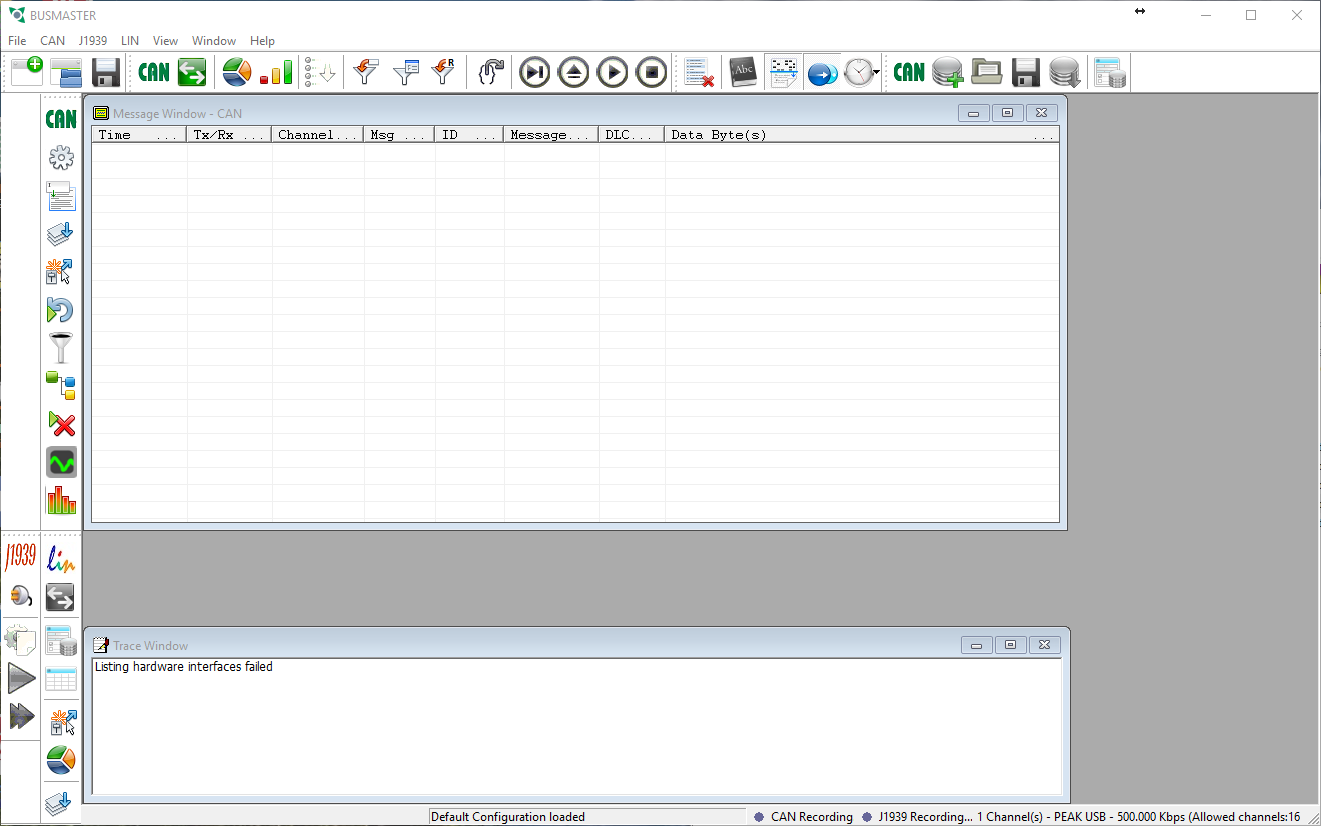Save configuration using the top-left floppy disk icon
This screenshot has height=826, width=1321.
click(x=106, y=72)
